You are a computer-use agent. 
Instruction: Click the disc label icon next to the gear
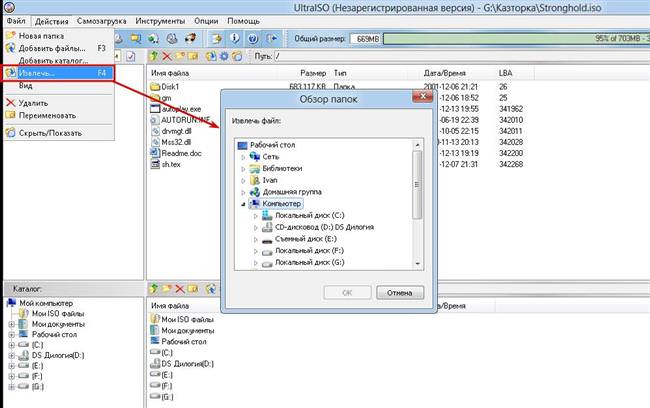click(237, 56)
